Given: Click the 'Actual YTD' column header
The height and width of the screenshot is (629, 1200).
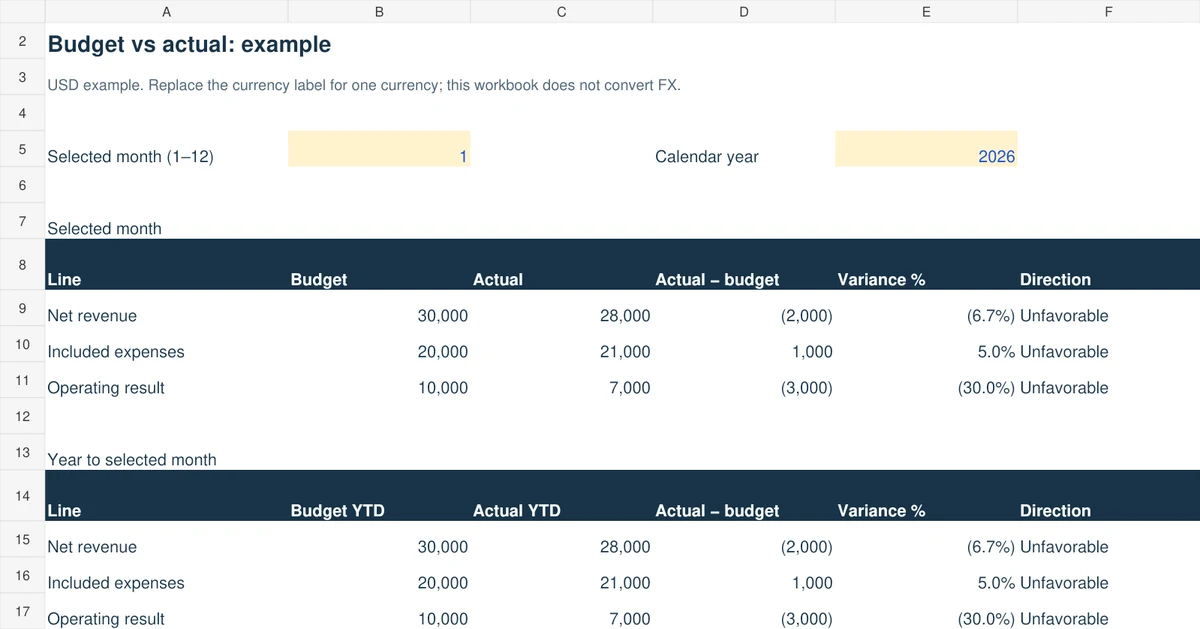Looking at the screenshot, I should (517, 511).
